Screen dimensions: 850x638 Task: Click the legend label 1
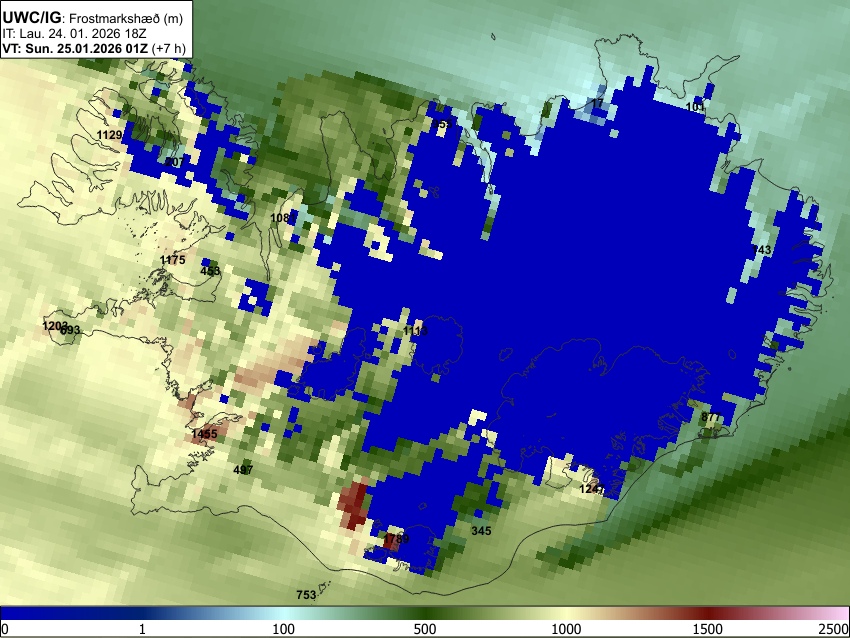tap(142, 629)
